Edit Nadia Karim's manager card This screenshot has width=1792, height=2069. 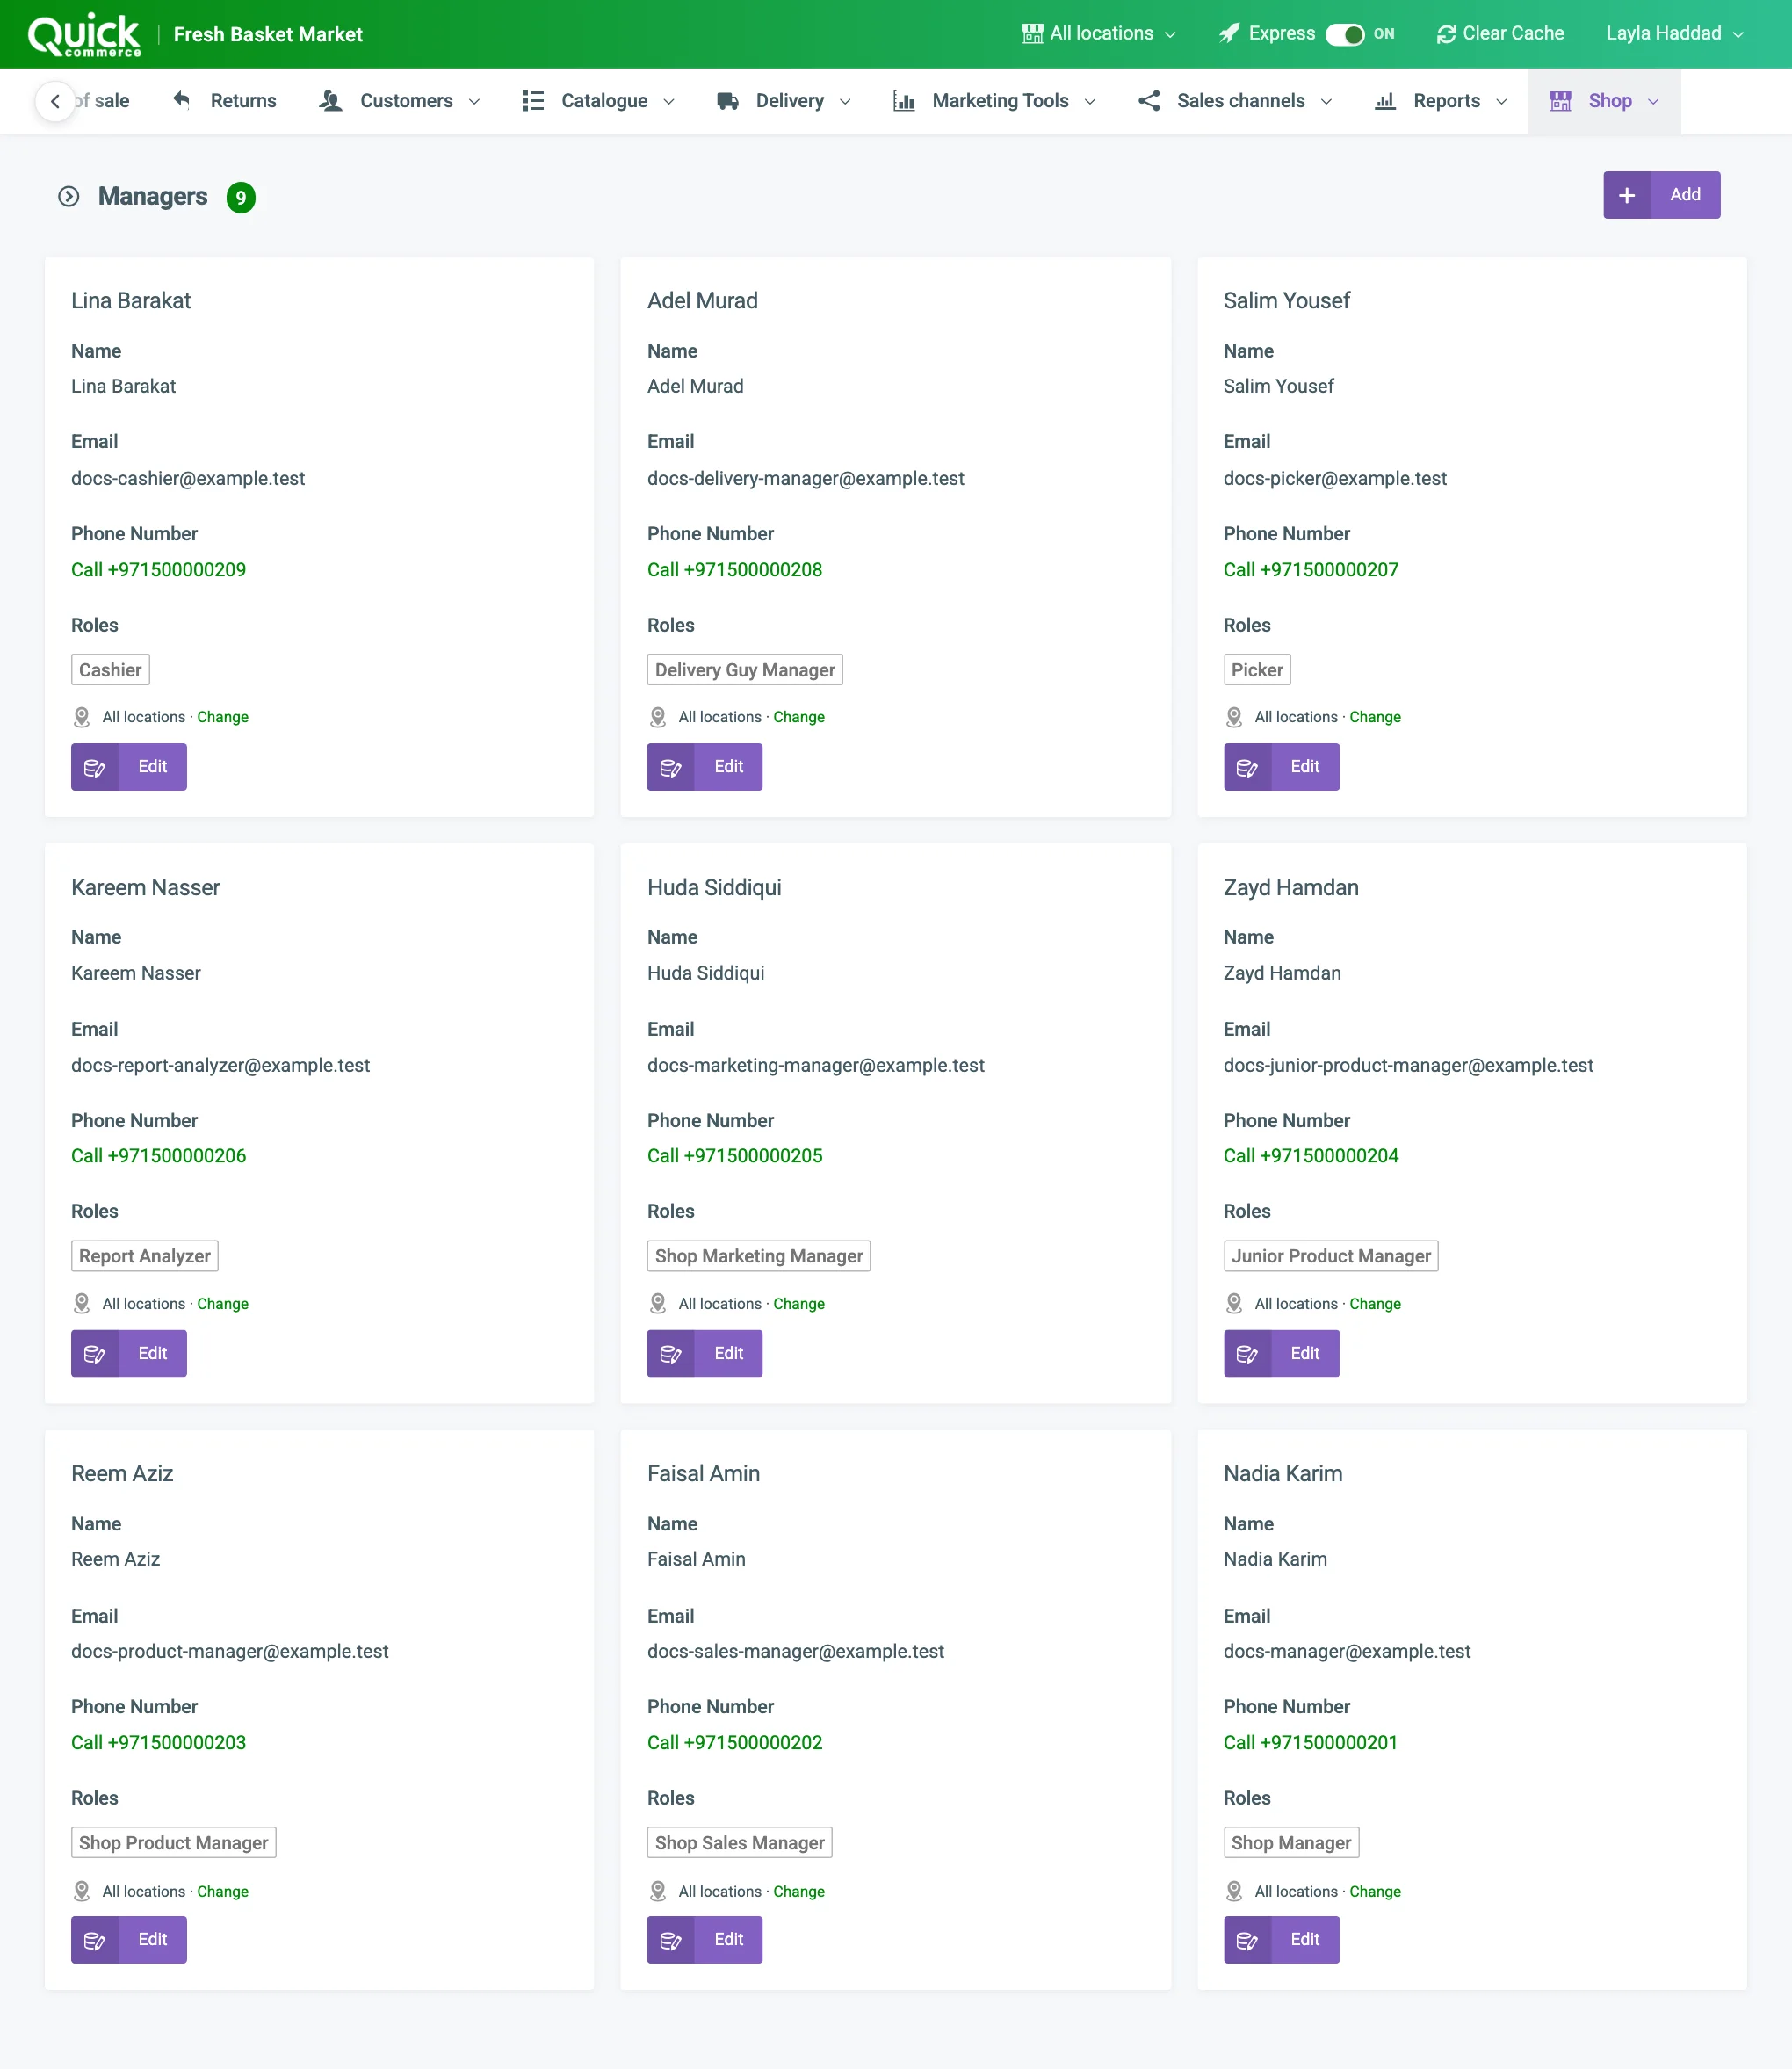1281,1939
